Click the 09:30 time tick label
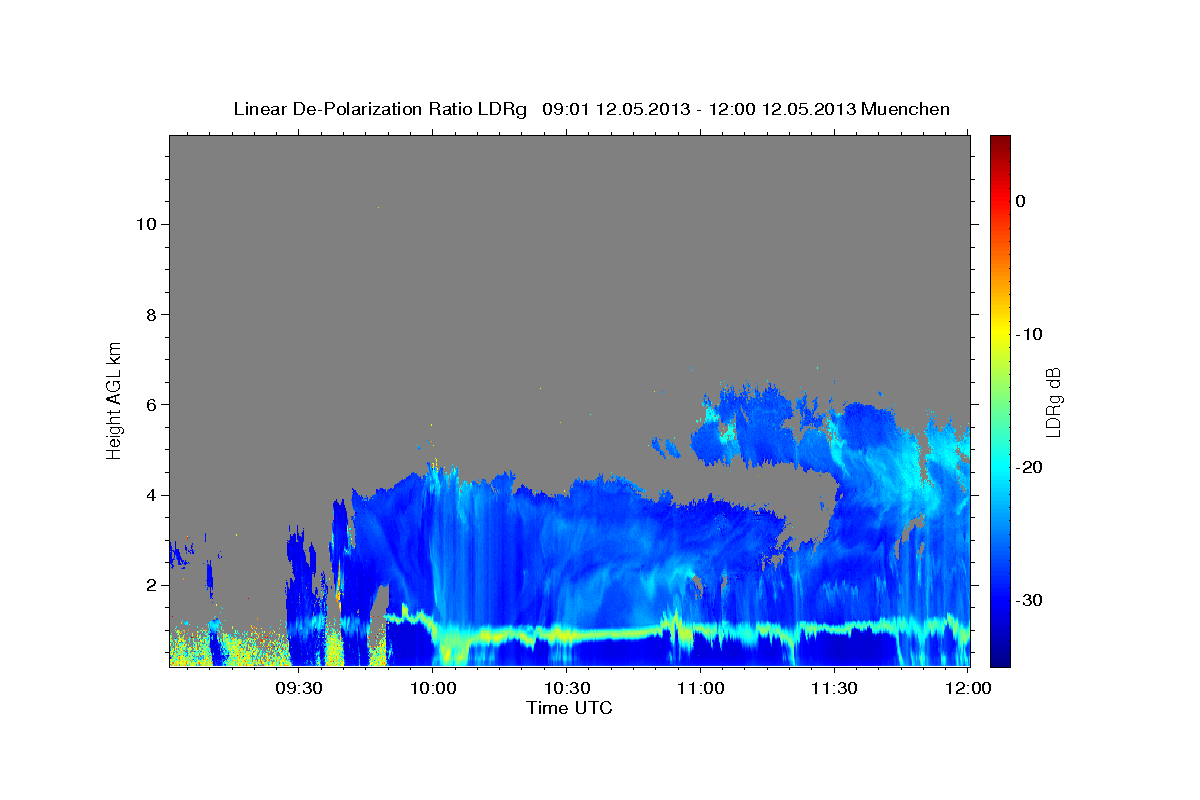 click(x=299, y=688)
